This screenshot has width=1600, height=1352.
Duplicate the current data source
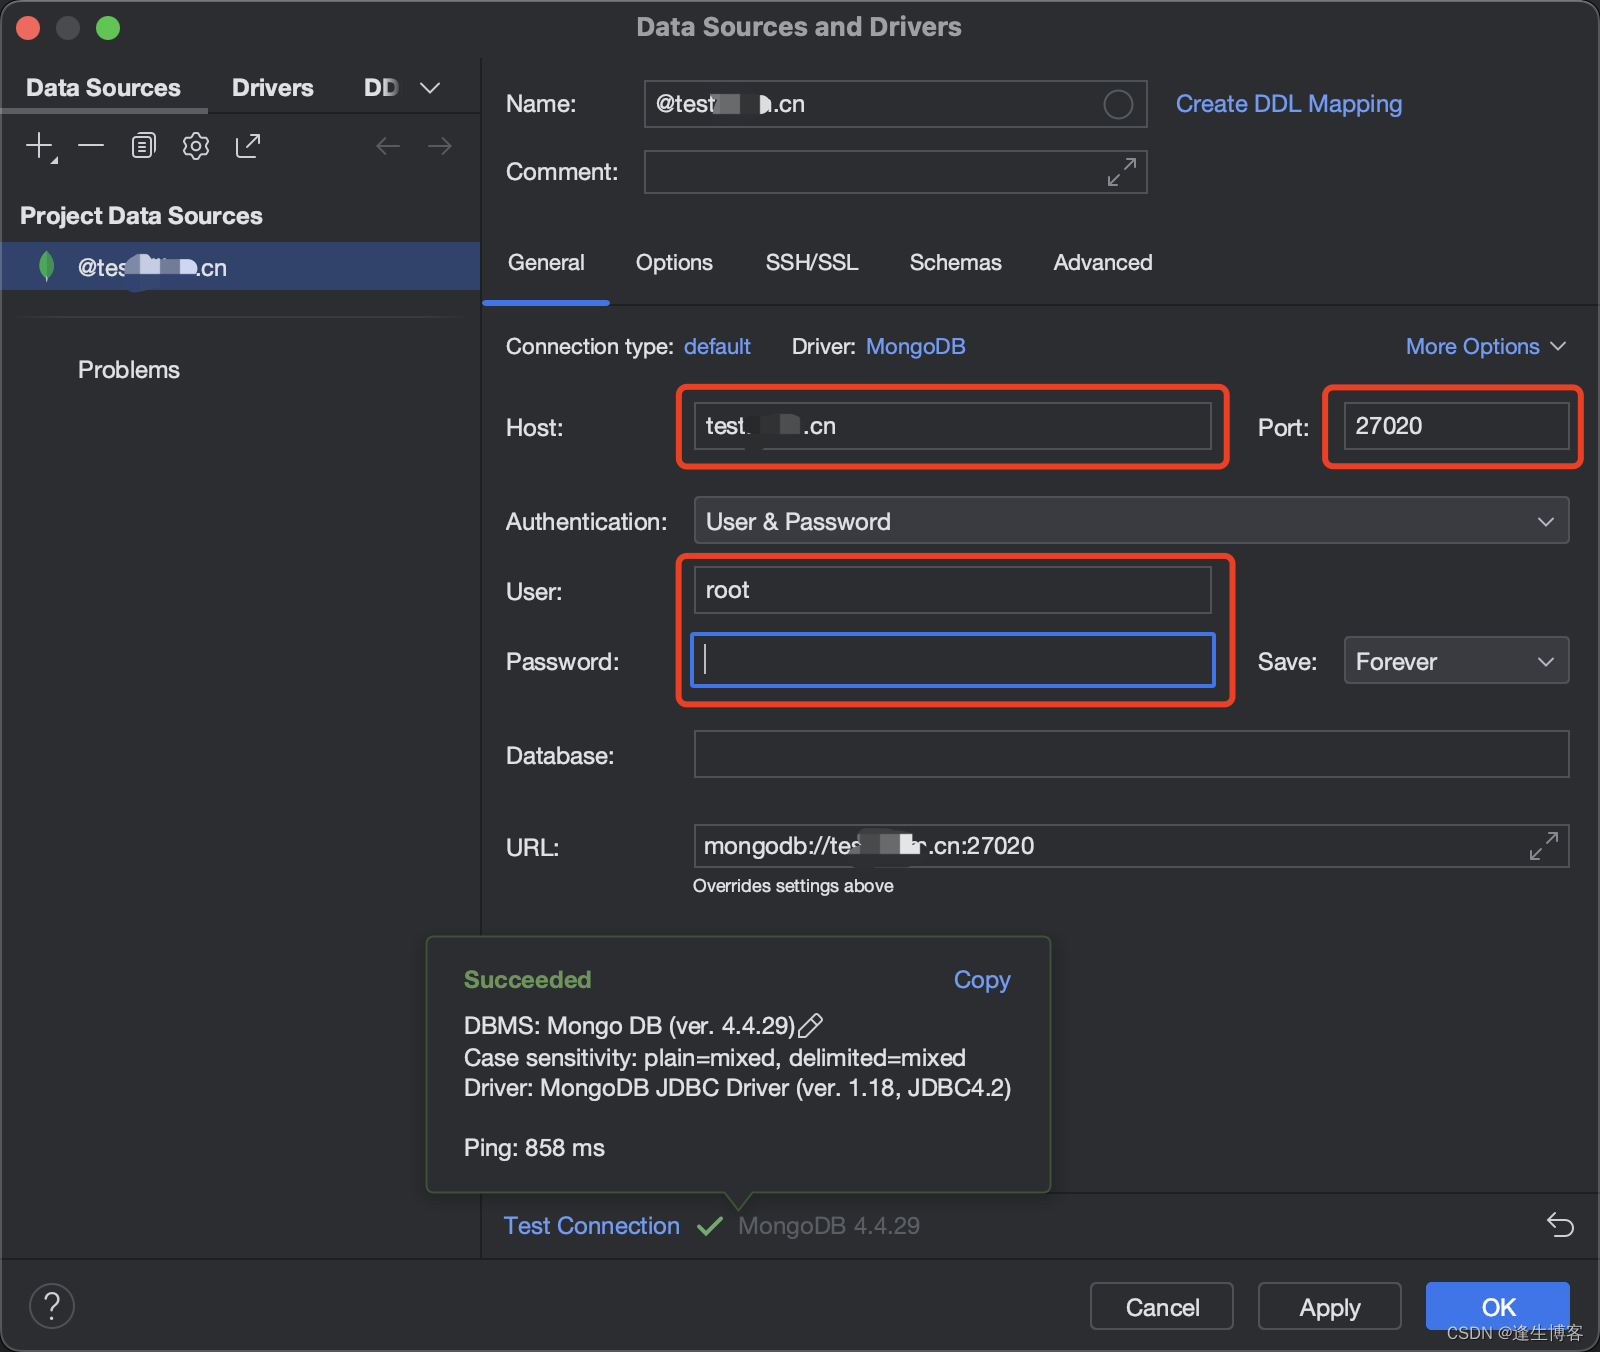(x=143, y=145)
